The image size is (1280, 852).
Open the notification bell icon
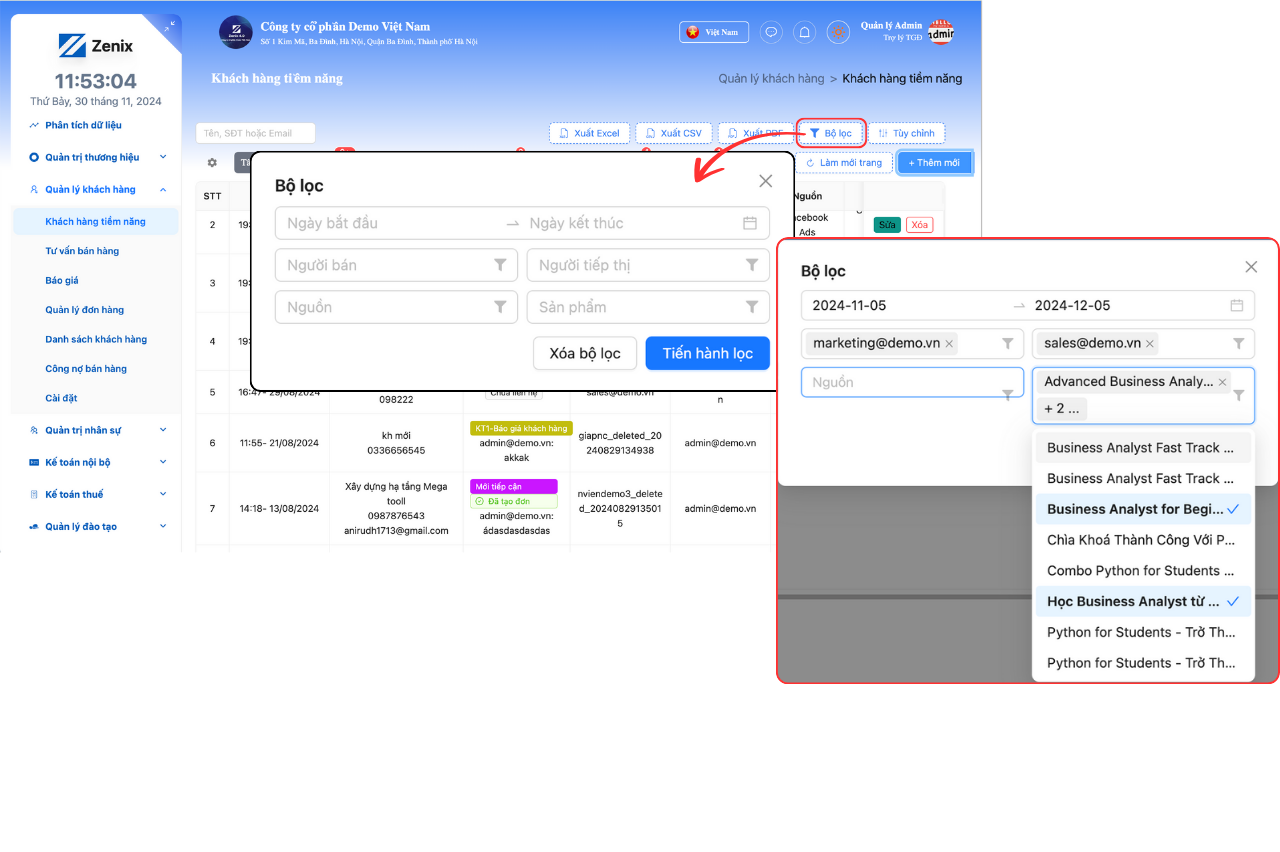click(x=804, y=32)
